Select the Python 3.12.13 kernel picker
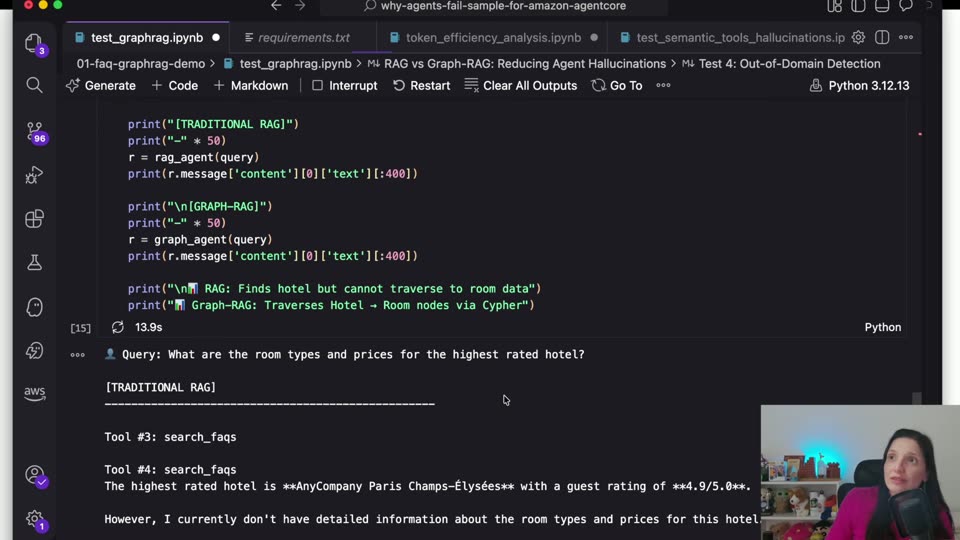The width and height of the screenshot is (960, 540). pyautogui.click(x=860, y=86)
